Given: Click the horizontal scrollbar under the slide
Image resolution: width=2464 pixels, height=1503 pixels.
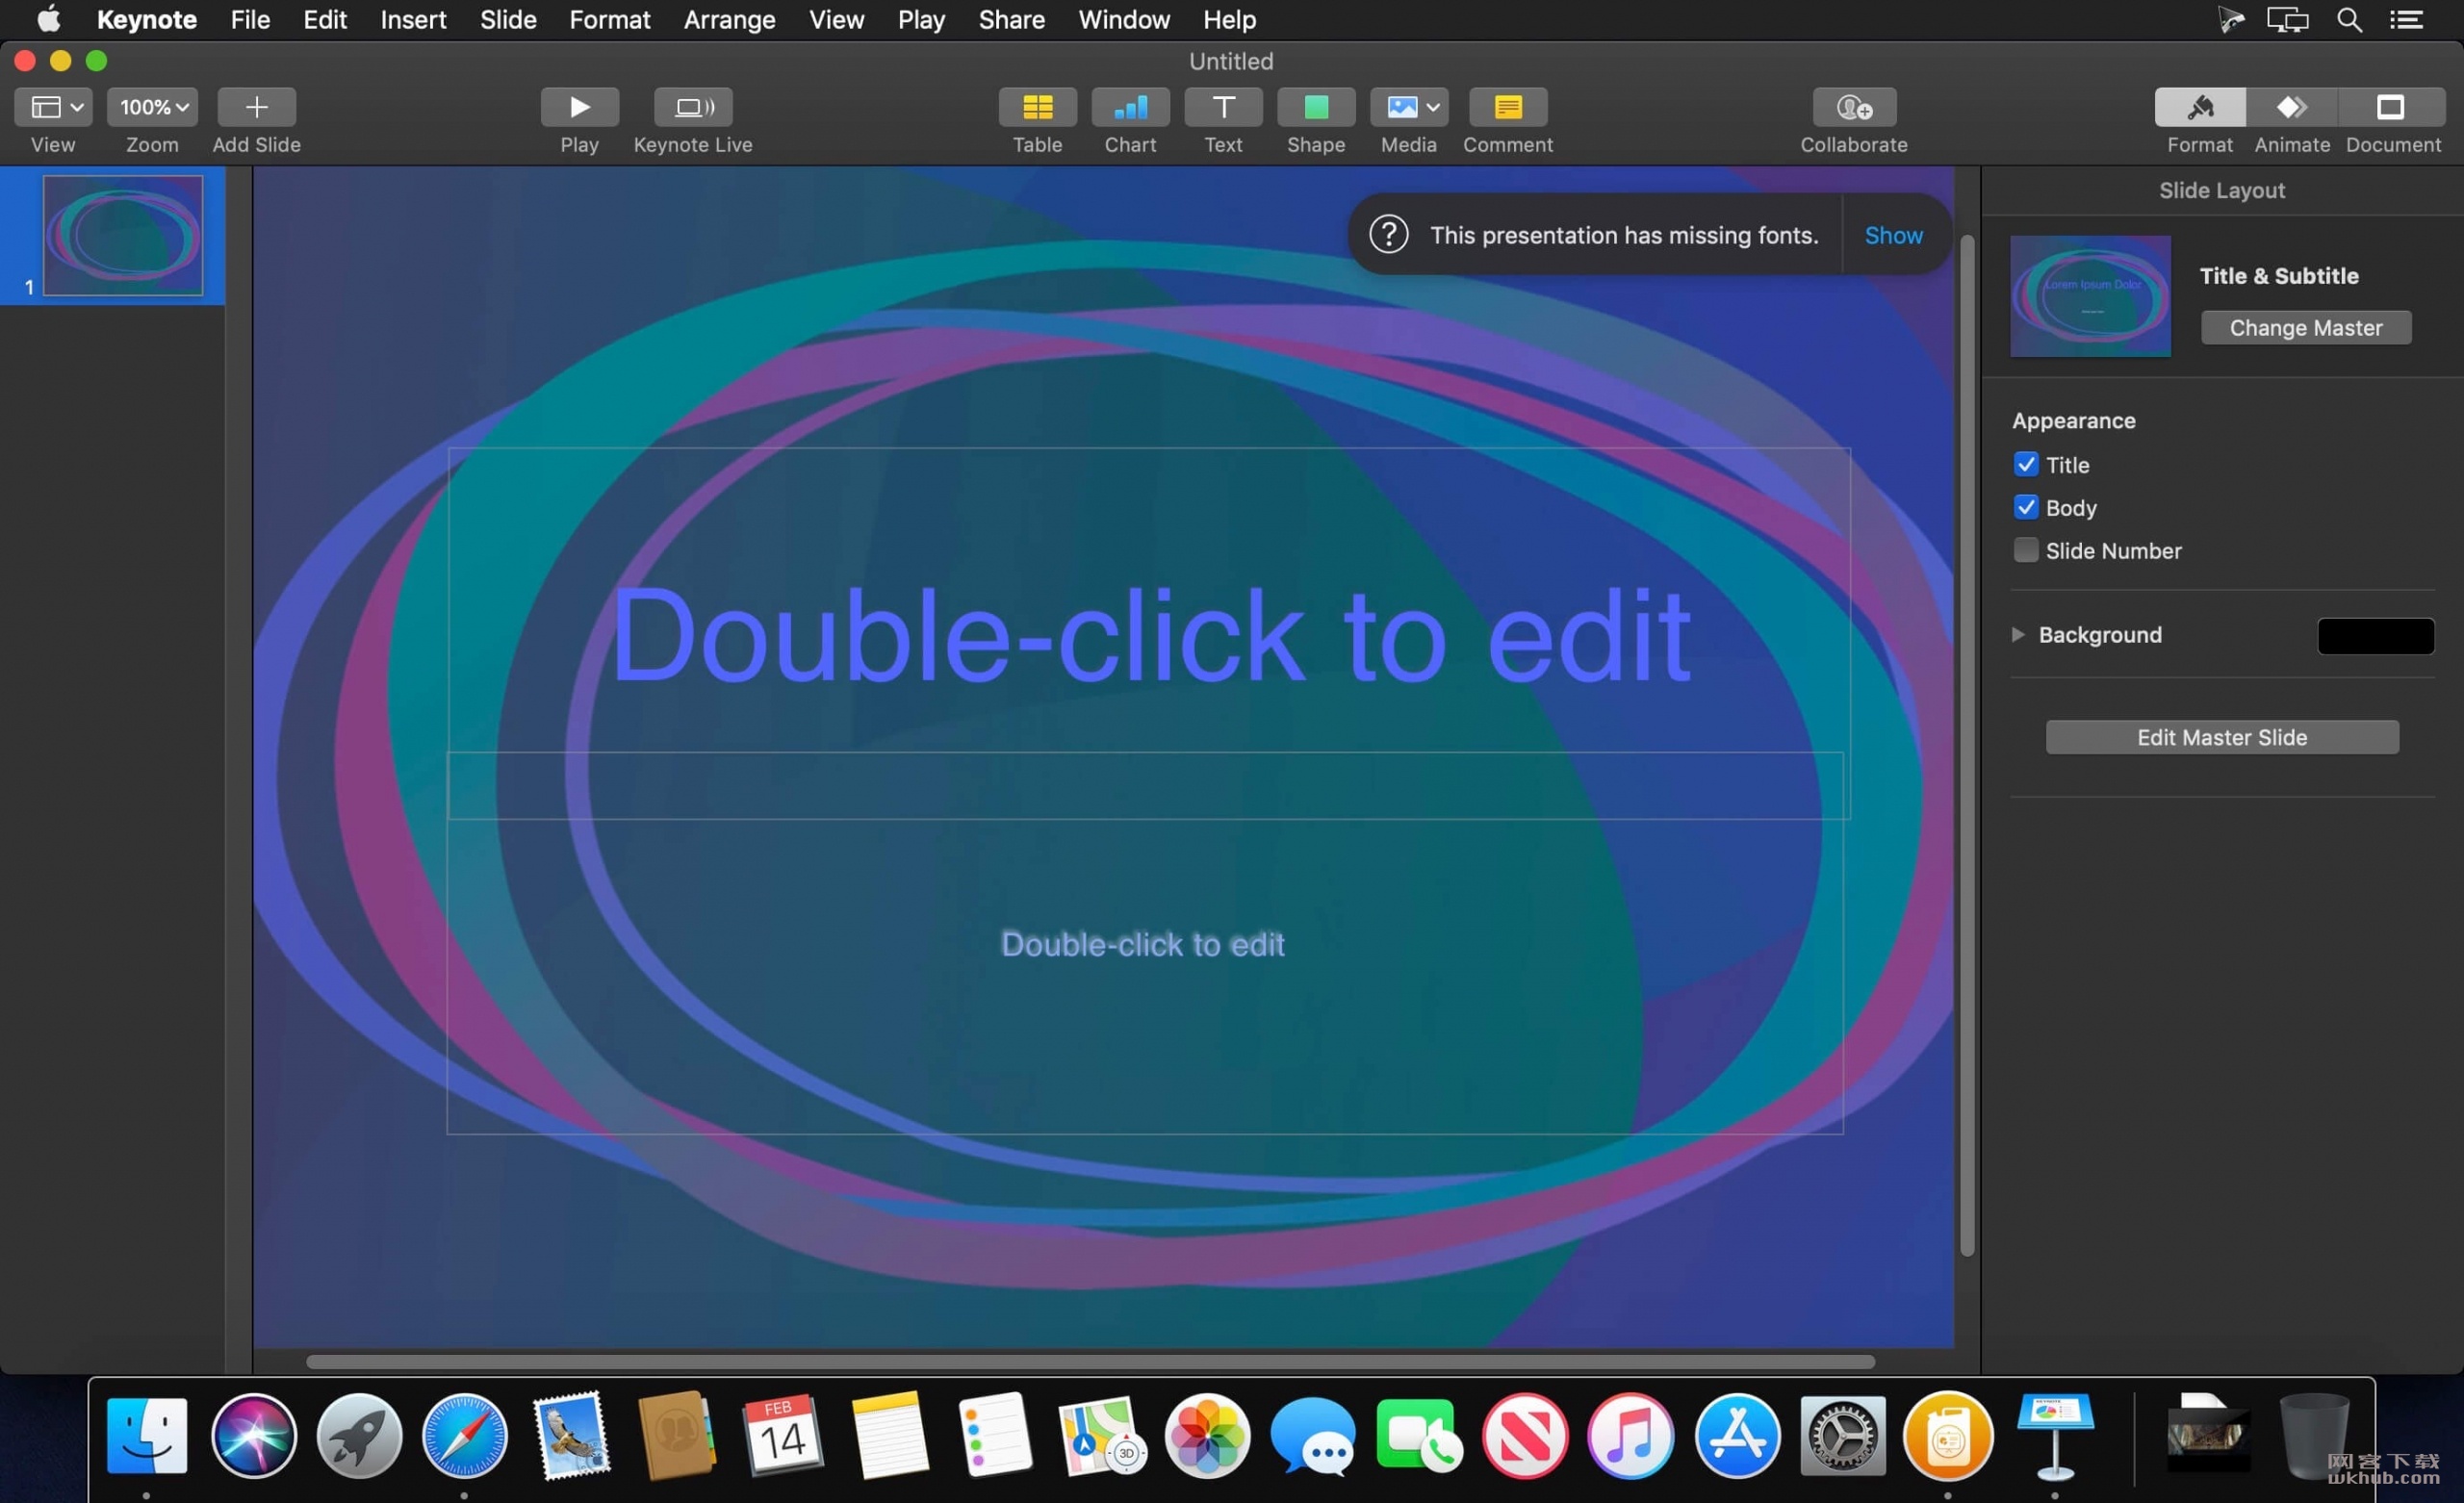Looking at the screenshot, I should 1090,1361.
